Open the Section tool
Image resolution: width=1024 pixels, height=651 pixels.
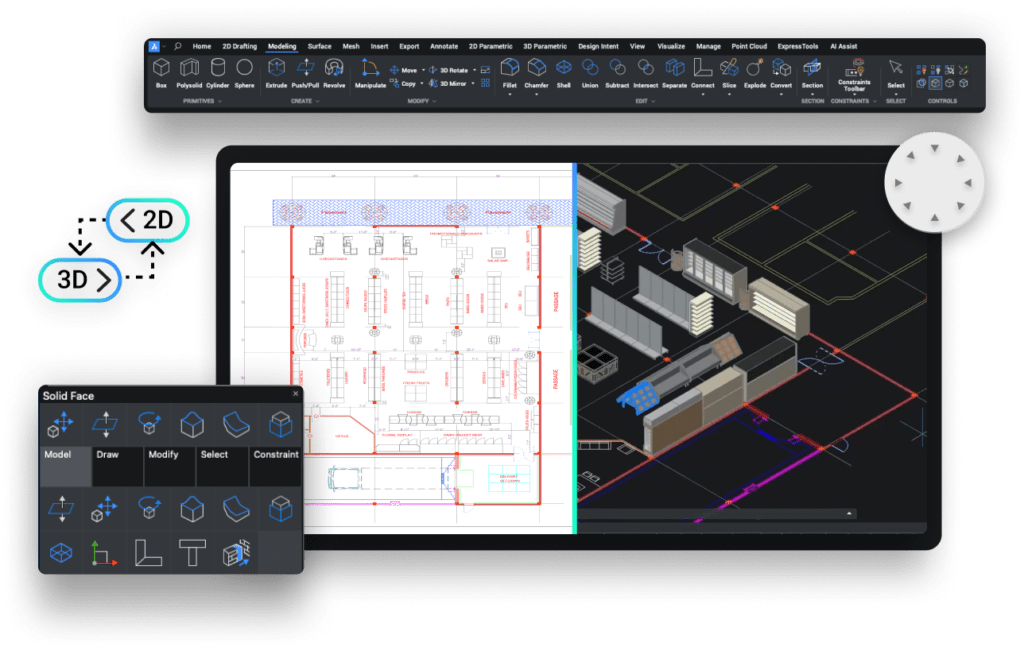click(812, 72)
